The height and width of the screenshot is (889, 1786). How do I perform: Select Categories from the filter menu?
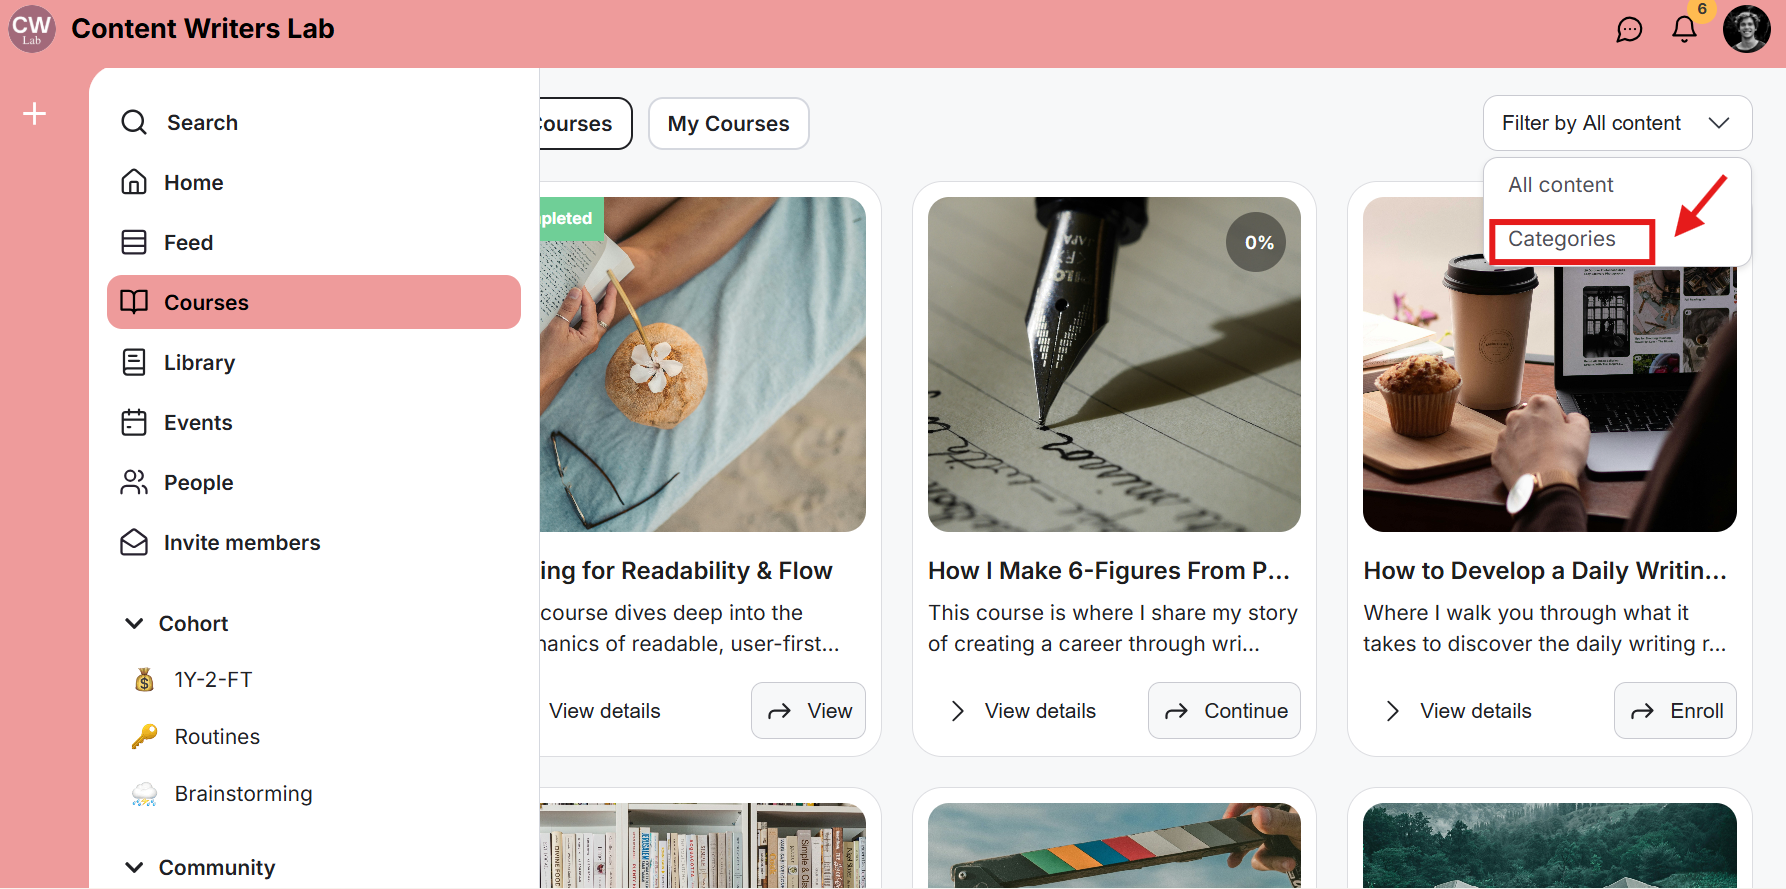1562,239
